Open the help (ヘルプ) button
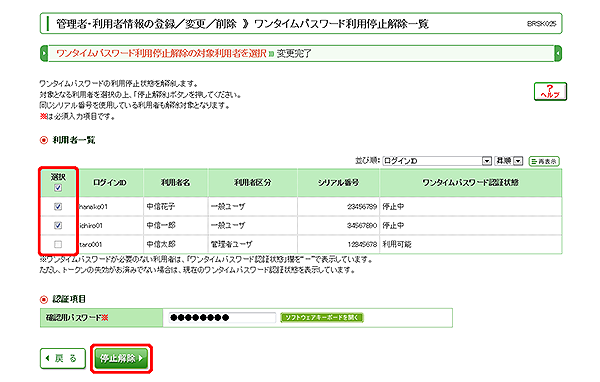Image resolution: width=600 pixels, height=382 pixels. 550,91
